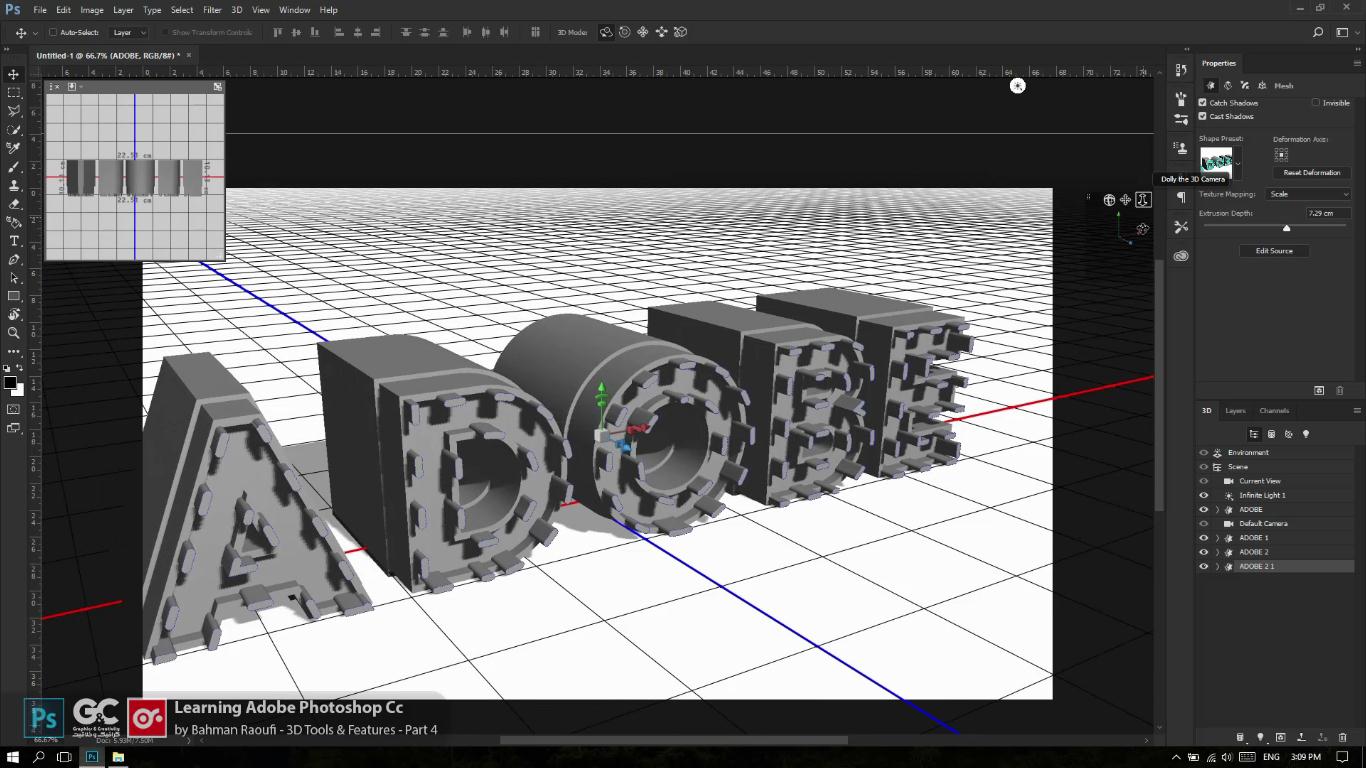
Task: Add new light to scene icon
Action: 1260,738
